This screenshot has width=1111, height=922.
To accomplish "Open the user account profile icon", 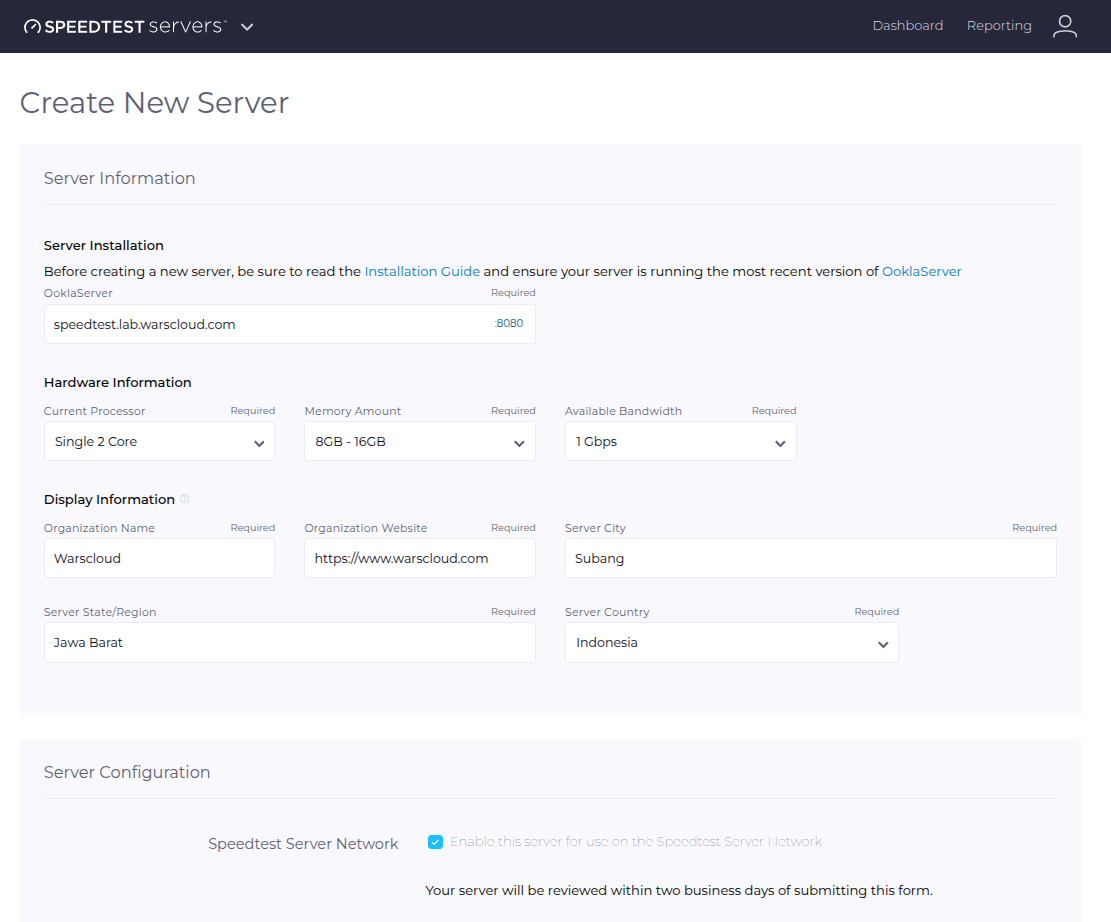I will point(1065,26).
